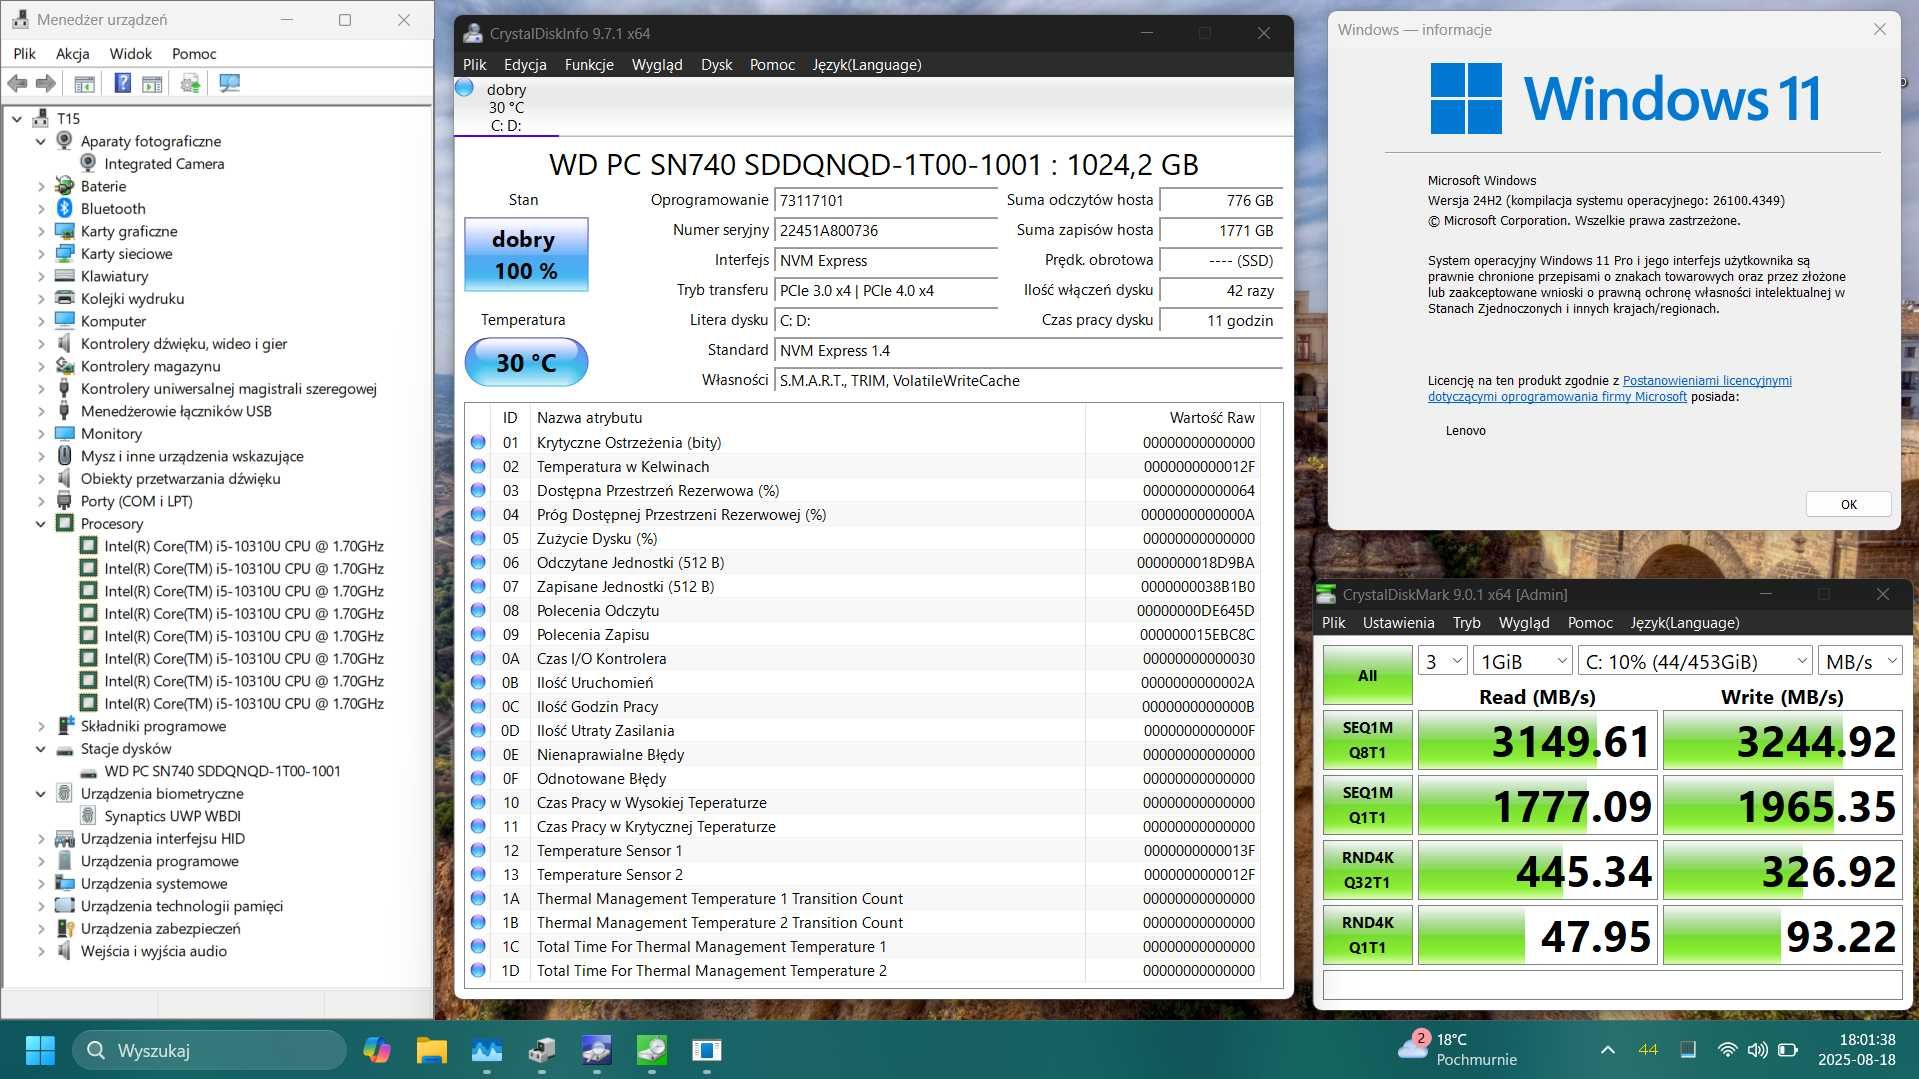Click the Zużycie Dysku (%) attribute row

862,539
